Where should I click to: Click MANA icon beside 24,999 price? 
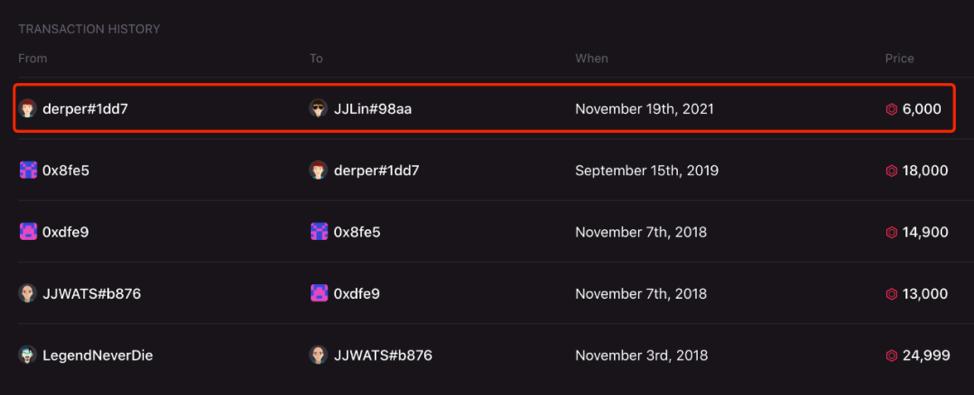pos(891,356)
